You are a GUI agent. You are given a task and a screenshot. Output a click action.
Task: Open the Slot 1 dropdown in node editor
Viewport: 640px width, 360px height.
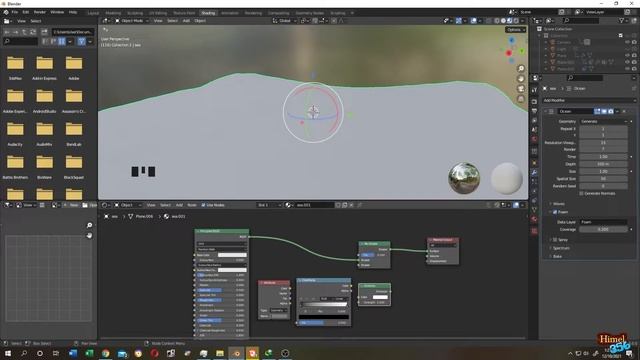[x=269, y=205]
